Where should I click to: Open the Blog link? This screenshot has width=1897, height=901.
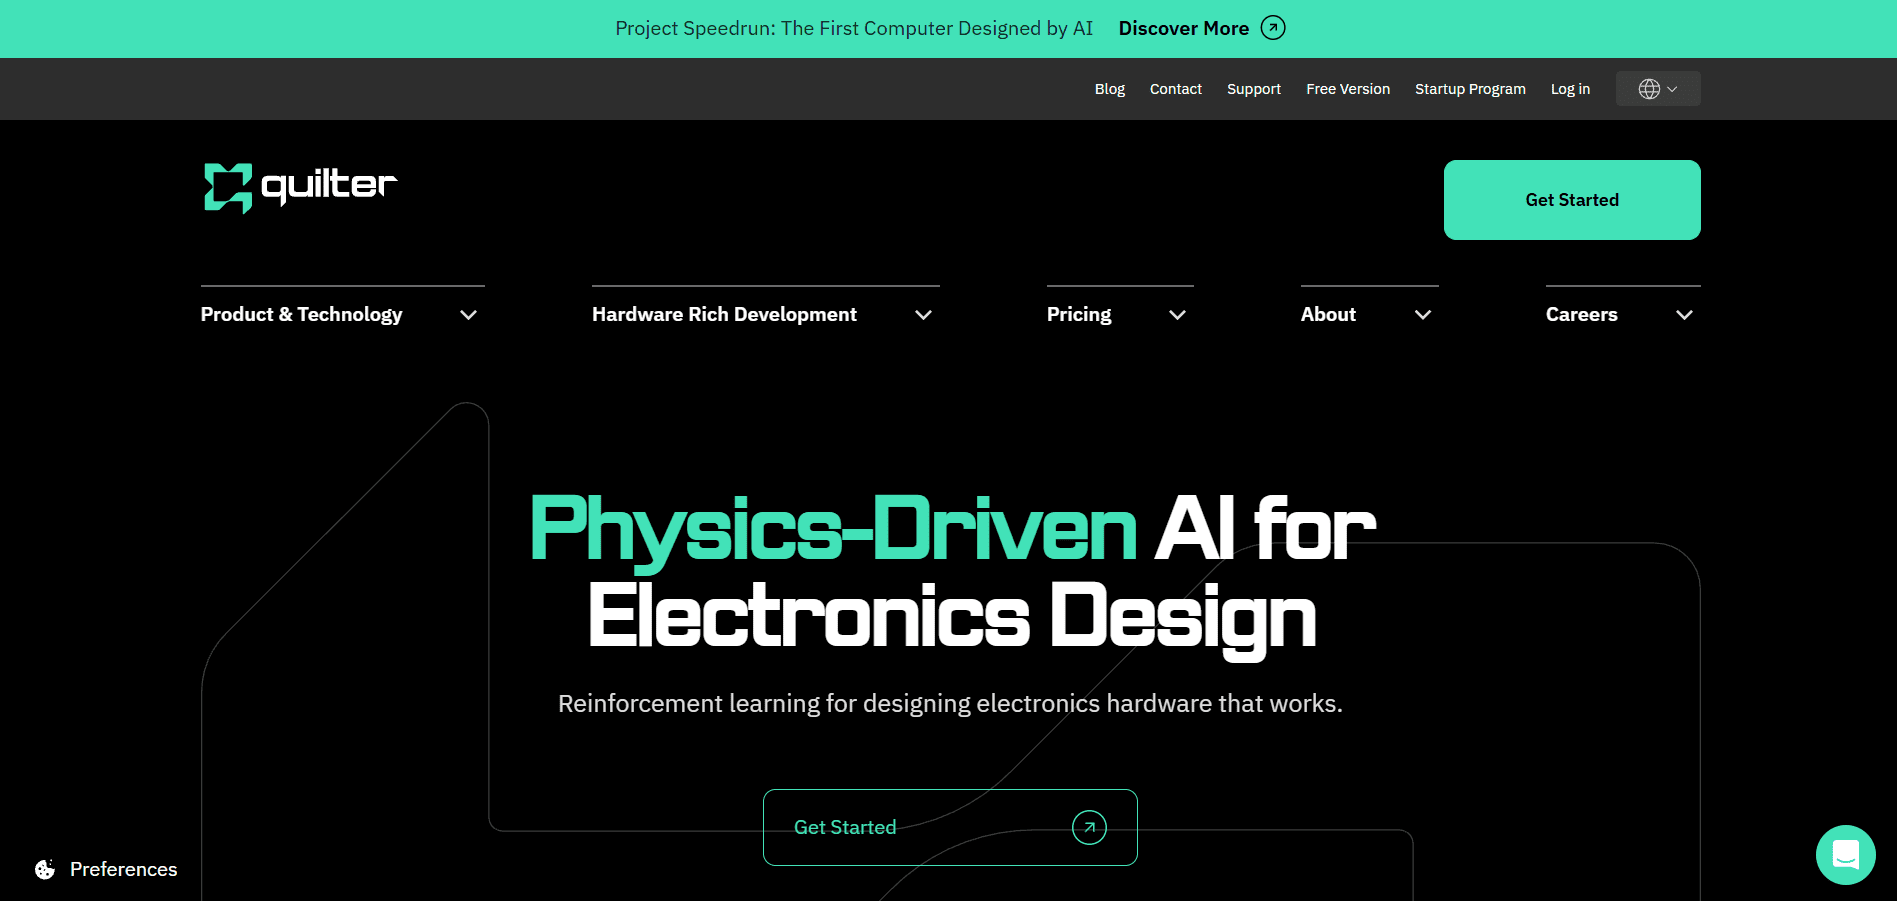pyautogui.click(x=1109, y=89)
